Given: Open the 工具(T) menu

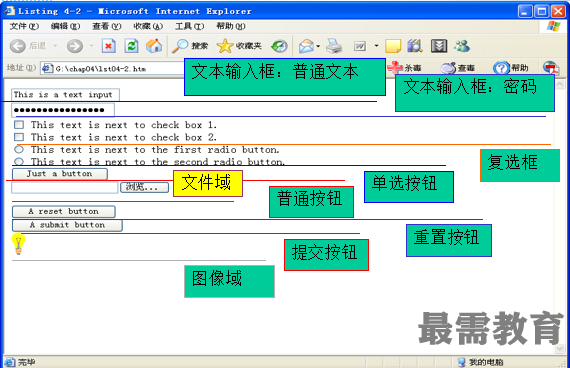Looking at the screenshot, I should 189,26.
